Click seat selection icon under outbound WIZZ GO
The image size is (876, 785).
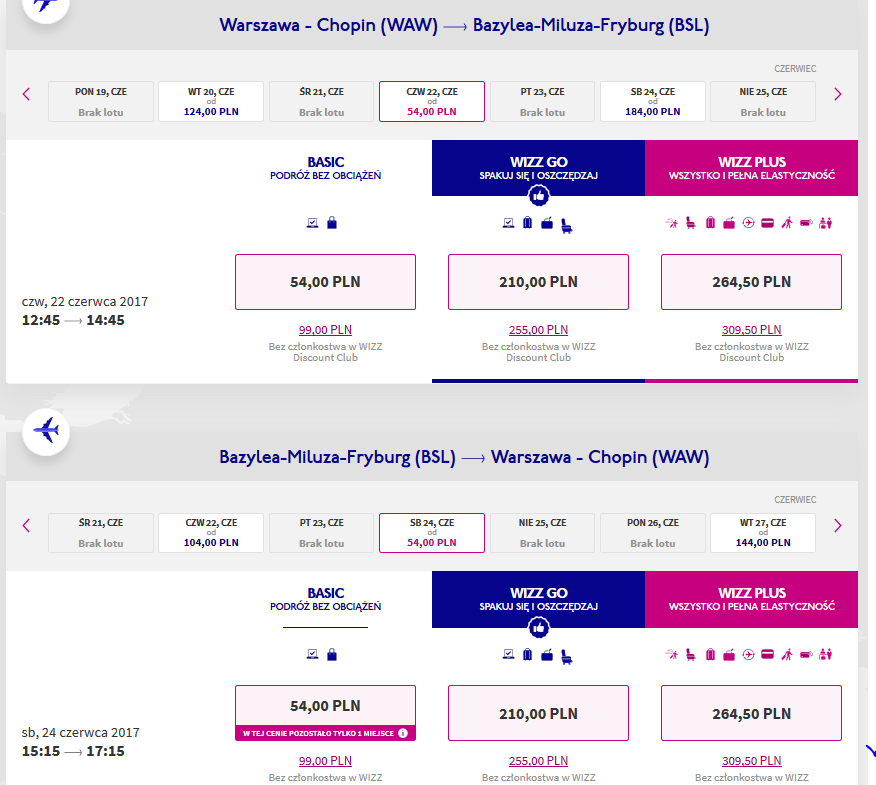click(566, 225)
